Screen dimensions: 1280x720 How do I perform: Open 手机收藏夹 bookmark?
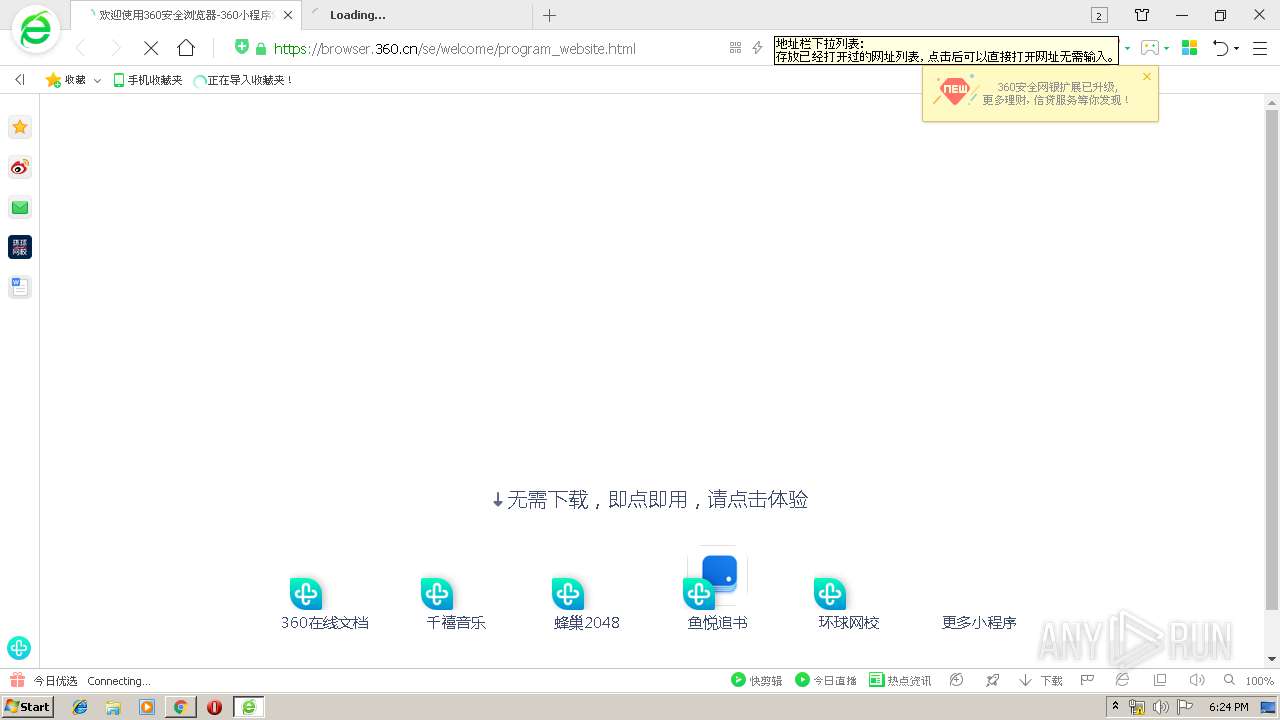148,80
